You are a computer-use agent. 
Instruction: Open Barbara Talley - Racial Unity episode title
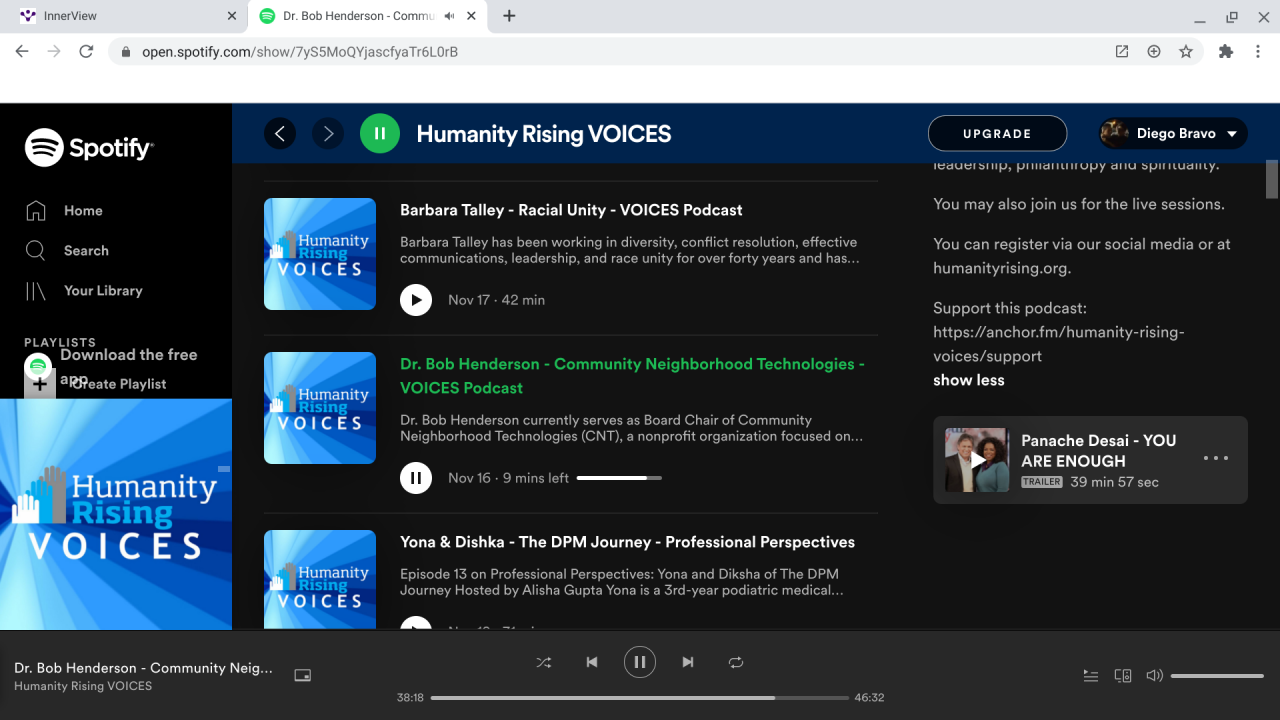(571, 210)
